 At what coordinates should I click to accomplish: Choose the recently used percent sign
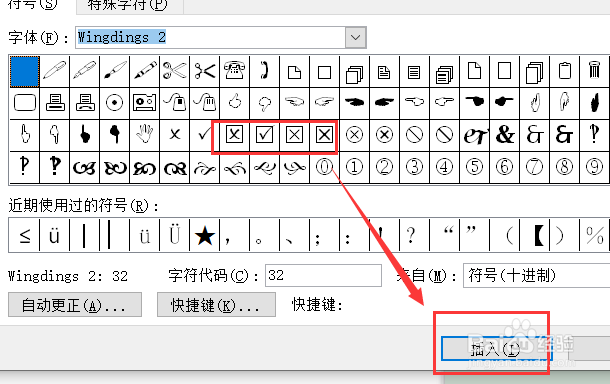594,235
